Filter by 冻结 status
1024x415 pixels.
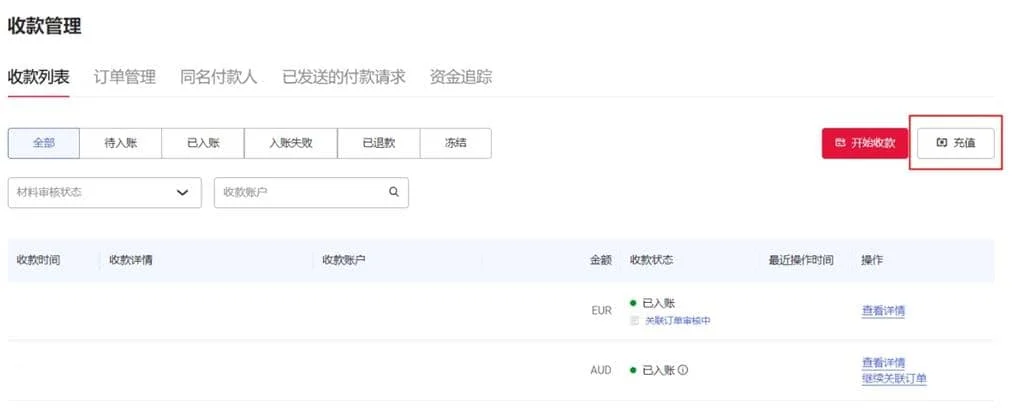[x=456, y=143]
